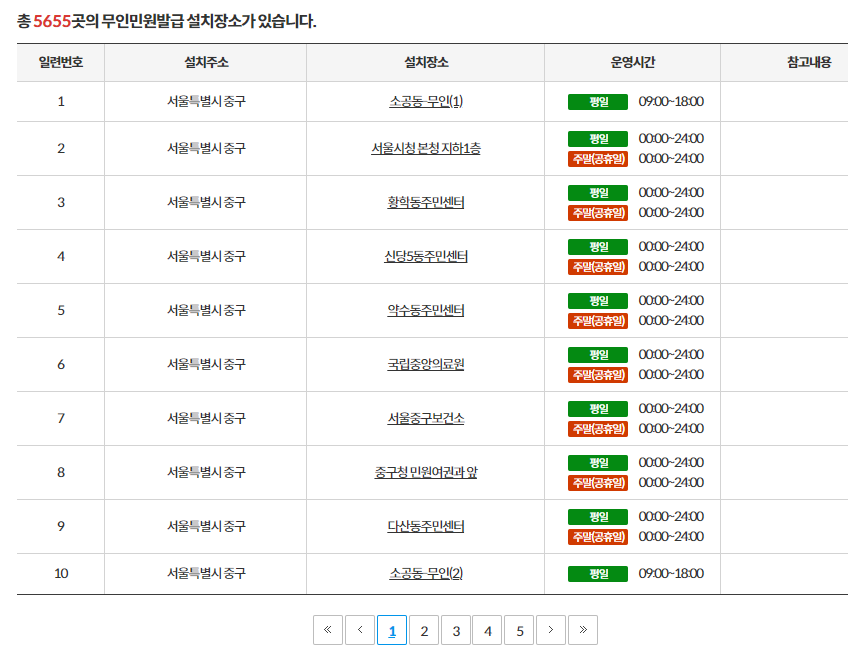
Task: Open 신당5동주민센터 location link
Action: pyautogui.click(x=426, y=256)
